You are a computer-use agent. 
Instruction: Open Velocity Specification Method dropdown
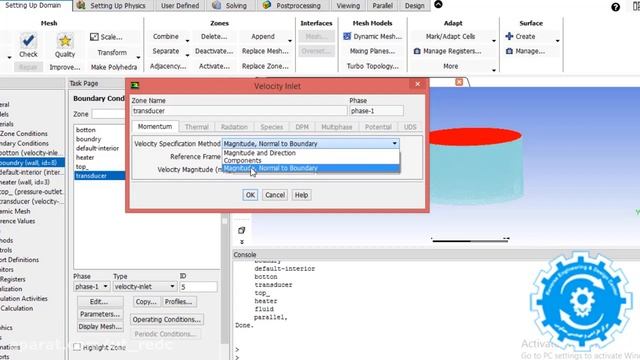pos(394,143)
